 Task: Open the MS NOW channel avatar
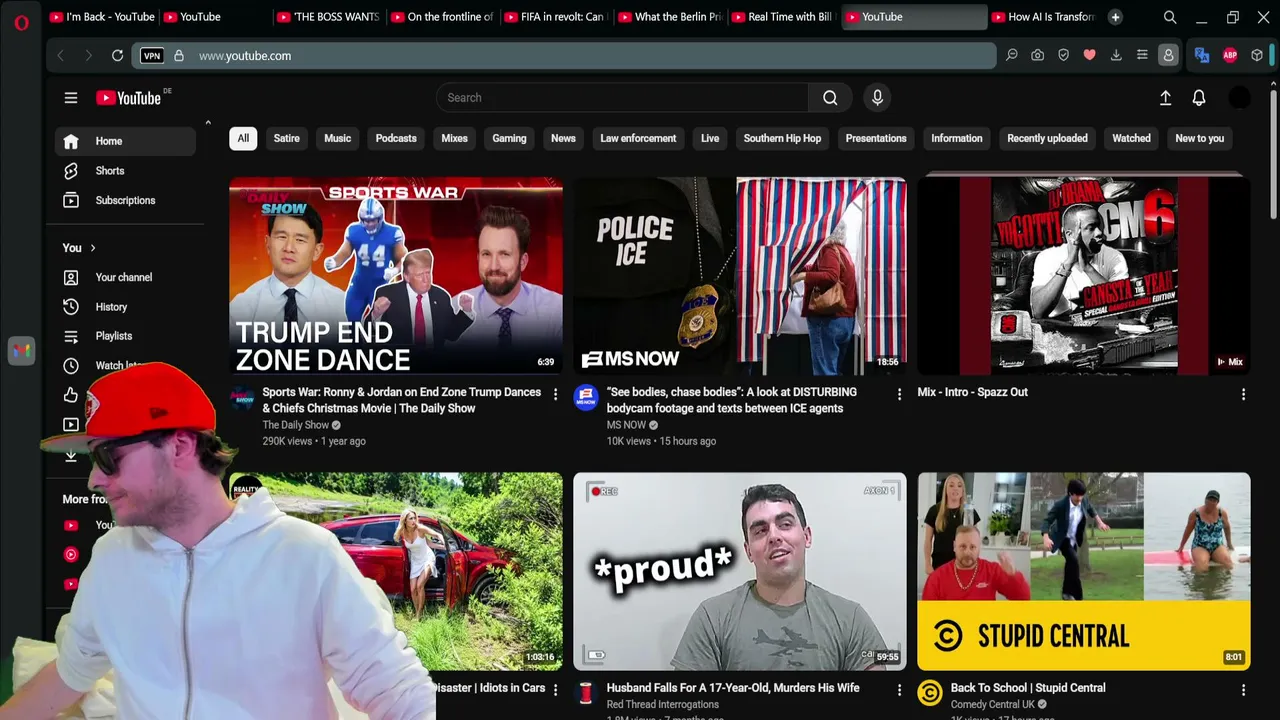[x=586, y=397]
